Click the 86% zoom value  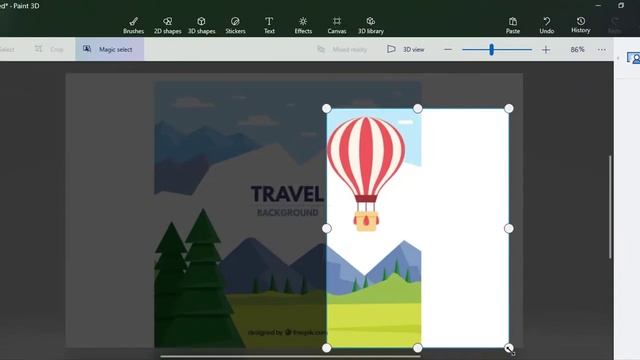(577, 49)
